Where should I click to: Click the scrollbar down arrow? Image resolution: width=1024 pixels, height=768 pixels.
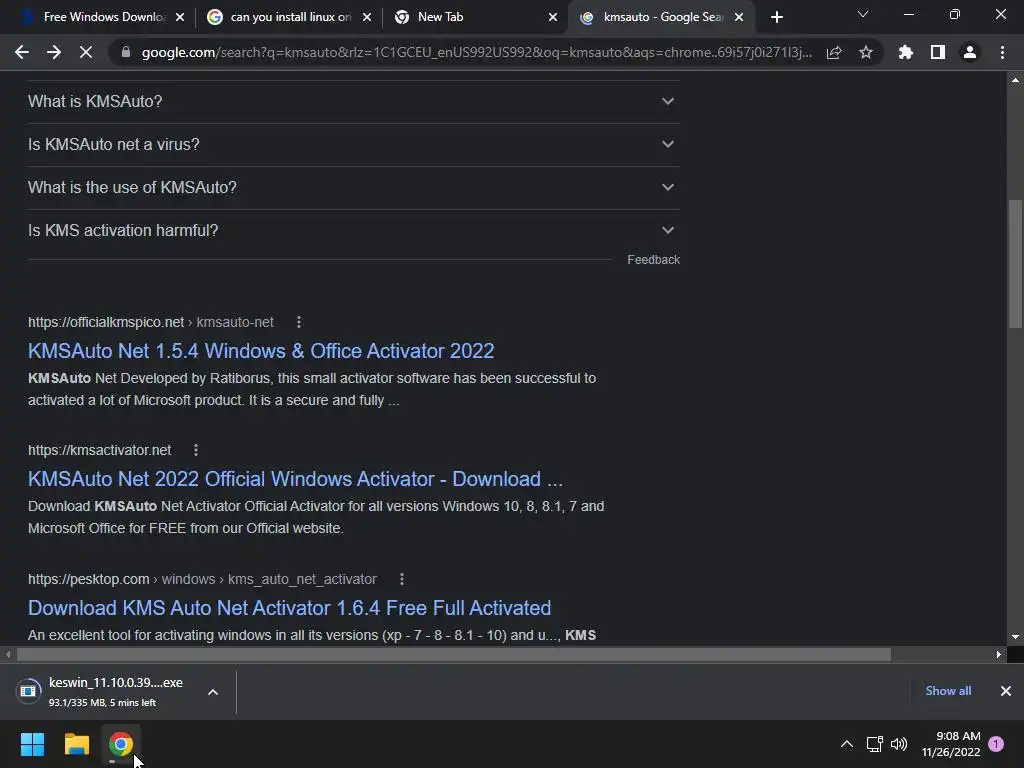point(1015,637)
